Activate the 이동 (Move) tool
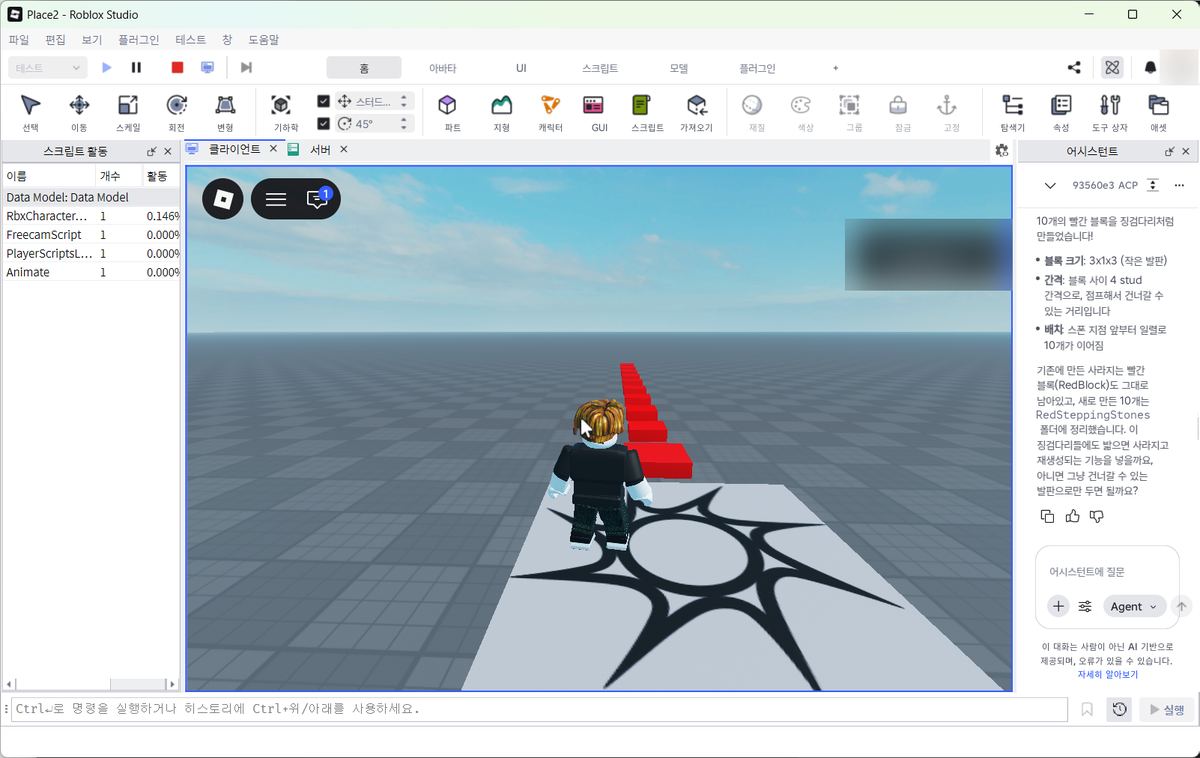Viewport: 1200px width, 758px height. (79, 112)
